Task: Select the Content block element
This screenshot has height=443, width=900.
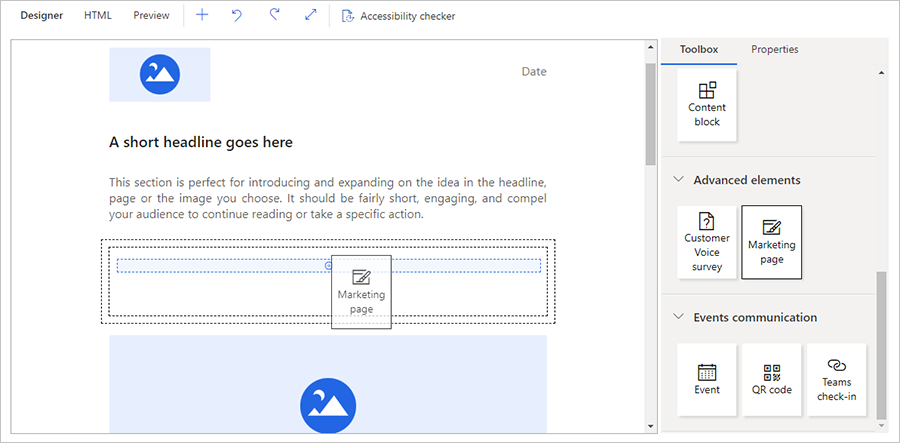Action: coord(707,105)
